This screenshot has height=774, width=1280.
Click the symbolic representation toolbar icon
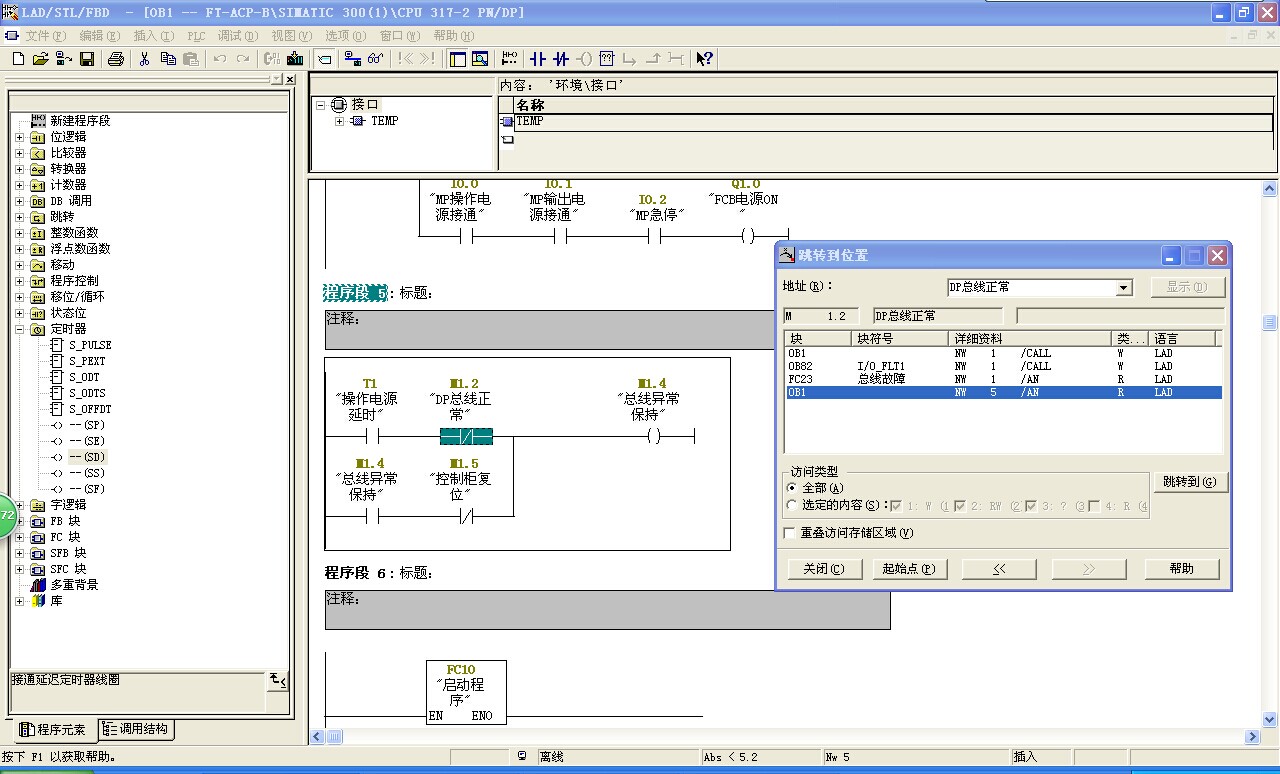pyautogui.click(x=325, y=59)
